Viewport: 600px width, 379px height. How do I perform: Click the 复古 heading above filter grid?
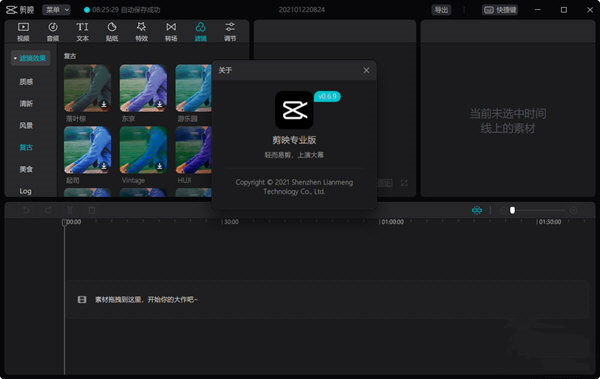(70, 56)
